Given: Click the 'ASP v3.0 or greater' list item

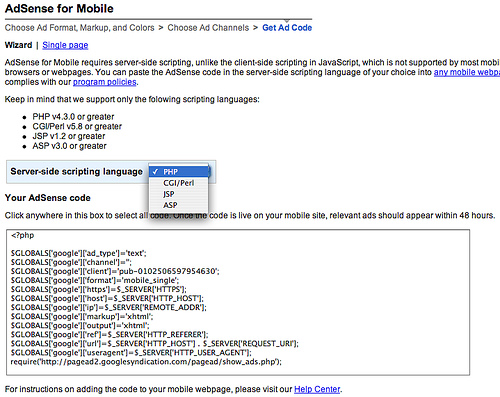Looking at the screenshot, I should (x=69, y=146).
